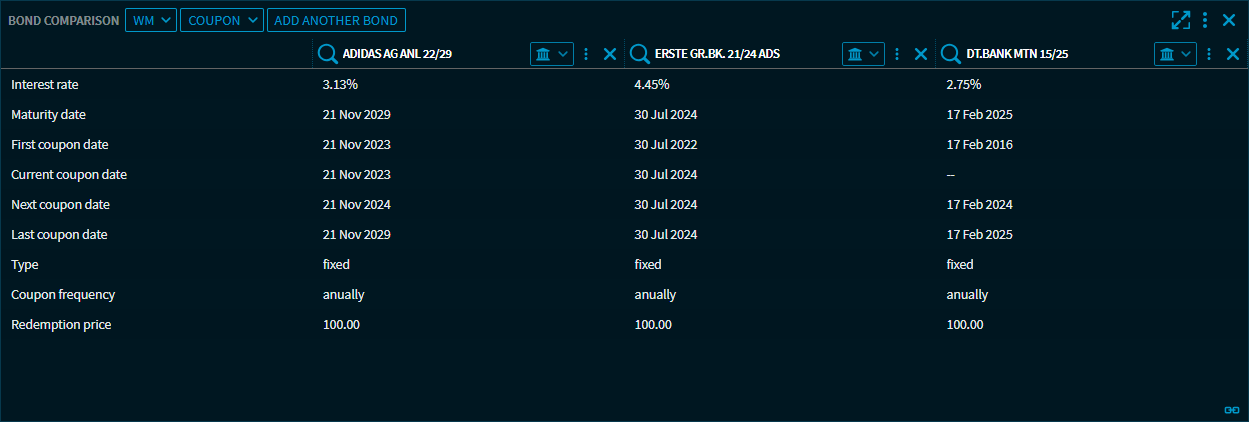Remove the DT.BANK MTN 15/25 bond column
This screenshot has height=422, width=1249.
(1233, 54)
